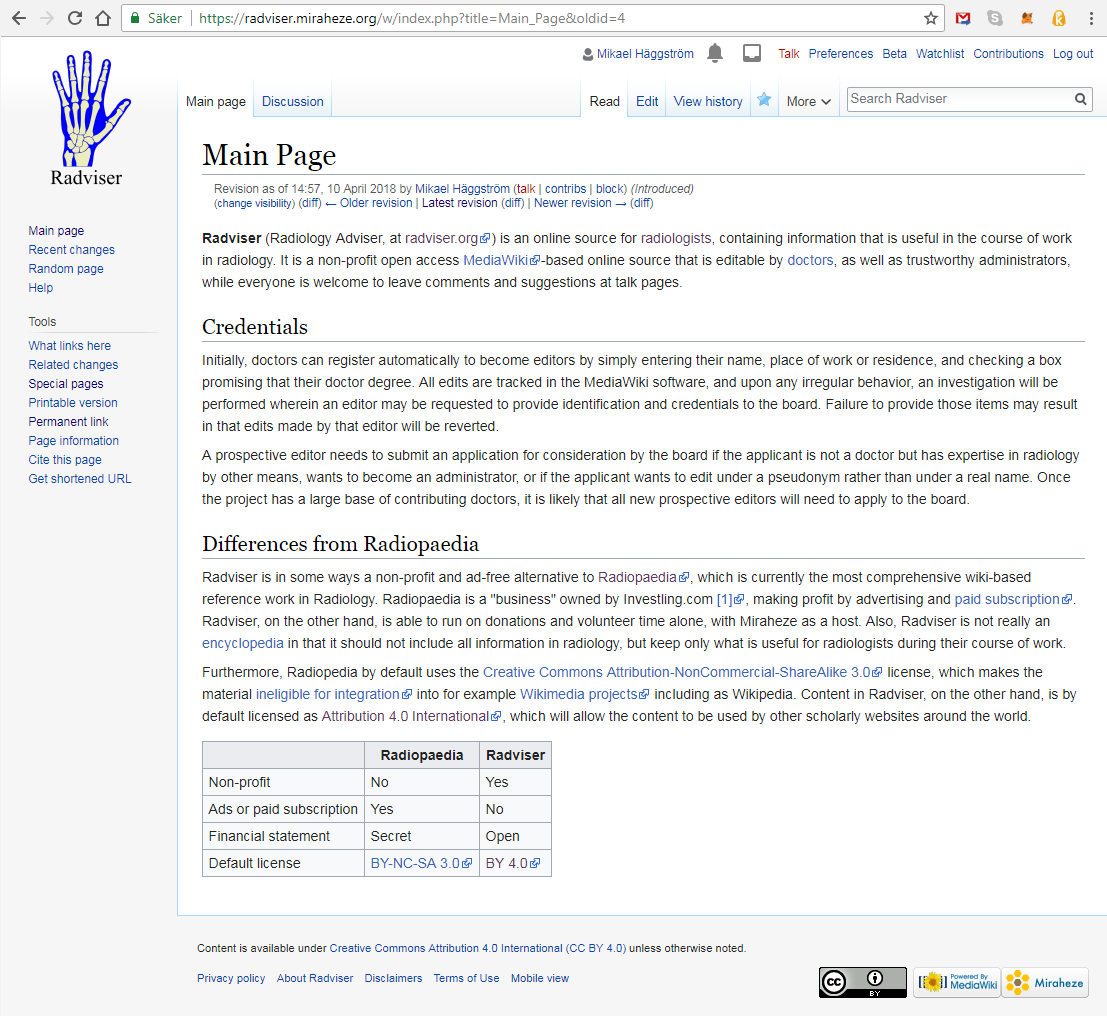Click the Miraheze badge
The image size is (1107, 1016).
(x=1045, y=982)
